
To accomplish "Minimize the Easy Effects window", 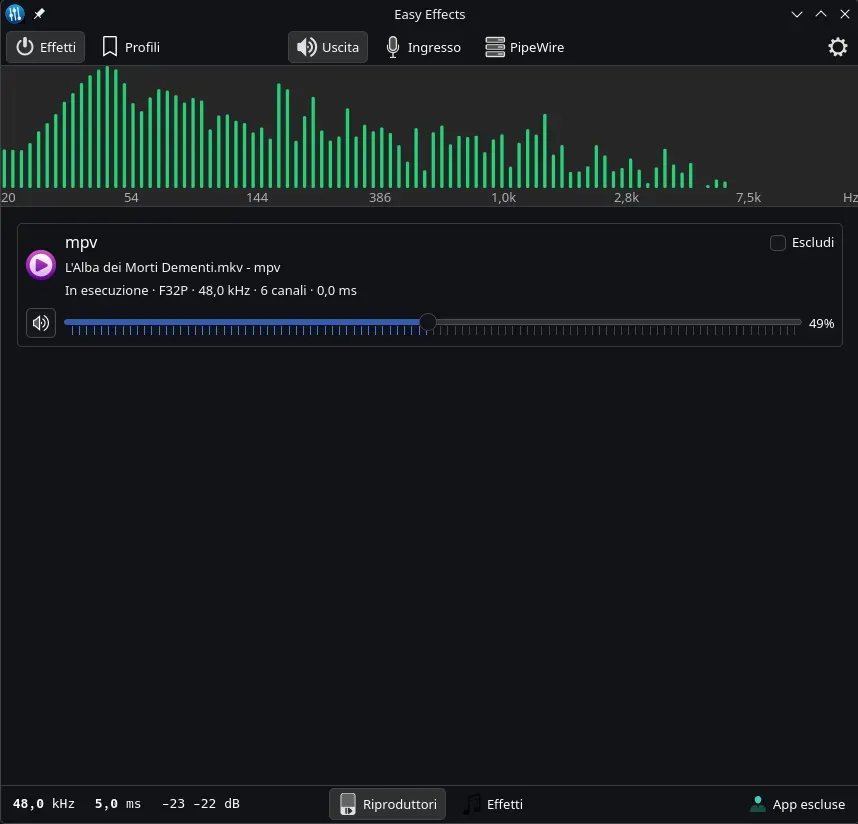I will (x=797, y=14).
